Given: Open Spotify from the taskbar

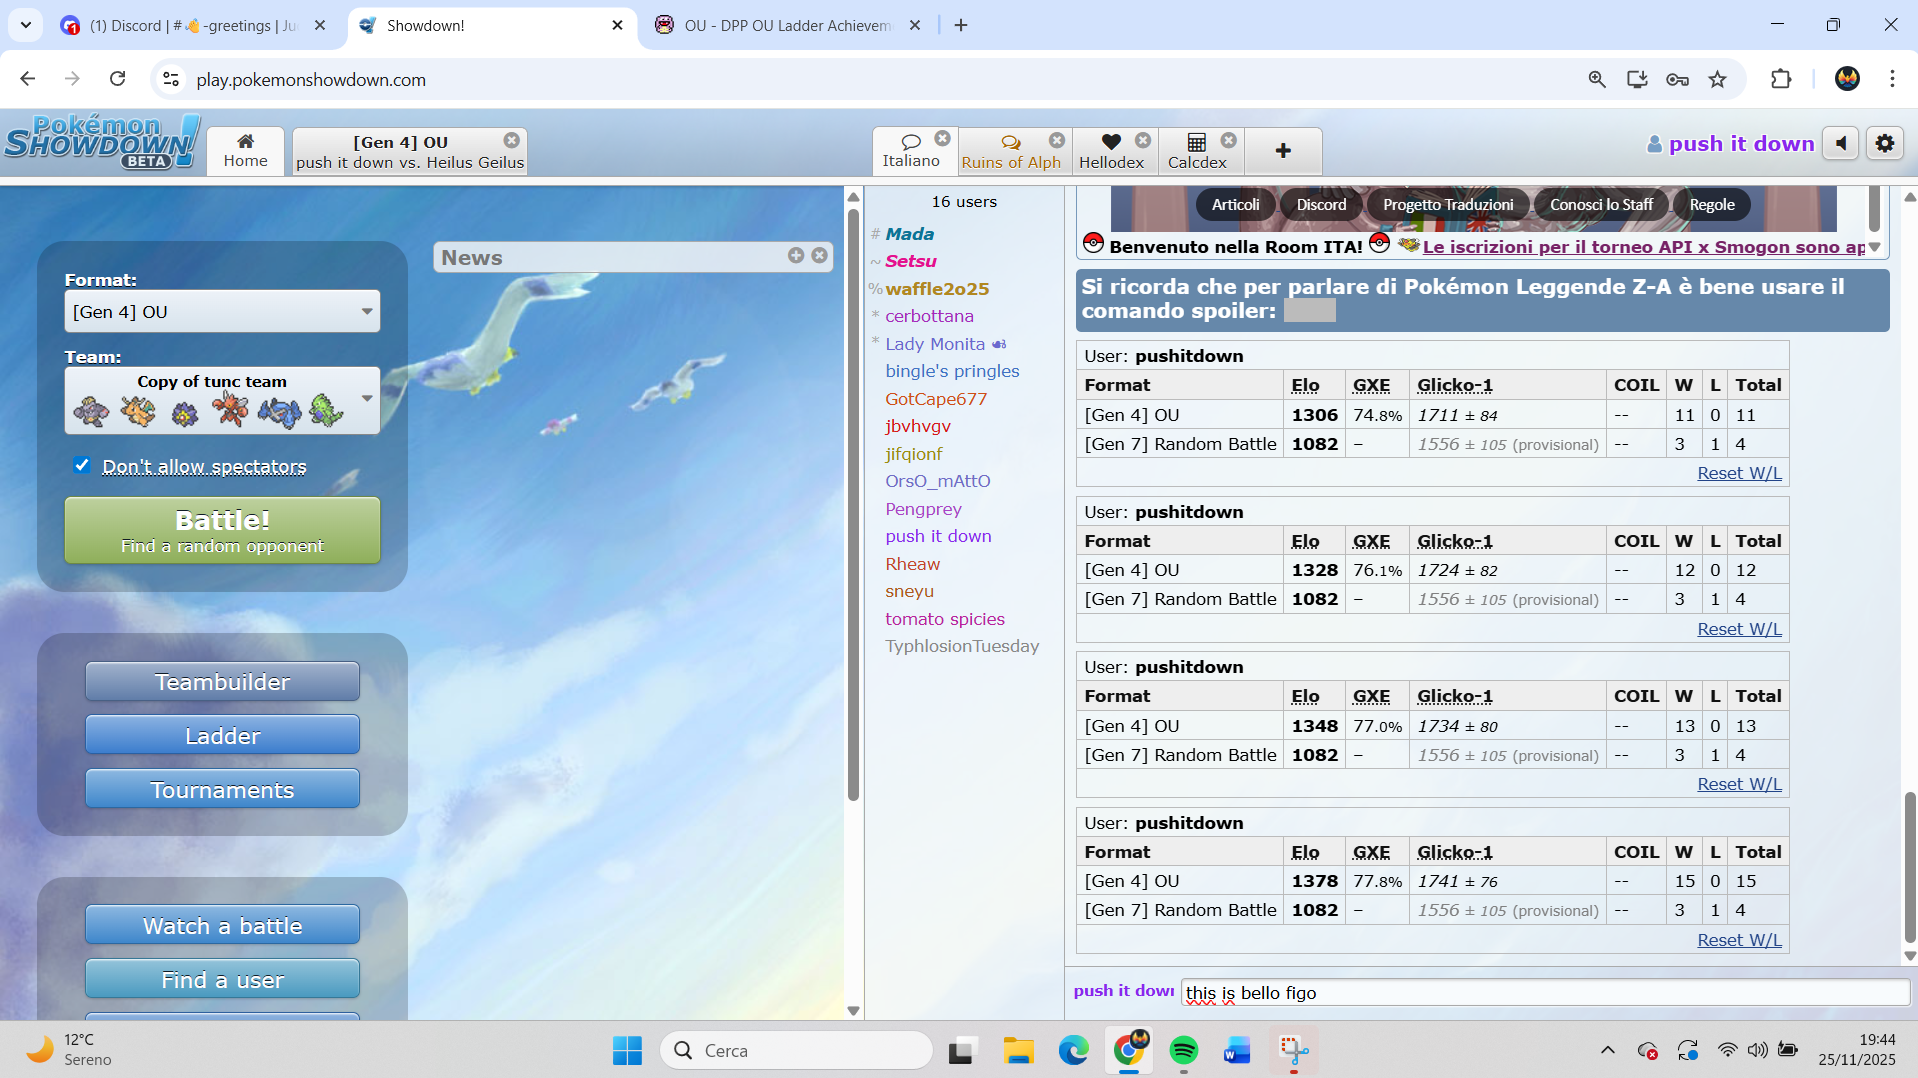Looking at the screenshot, I should tap(1183, 1050).
